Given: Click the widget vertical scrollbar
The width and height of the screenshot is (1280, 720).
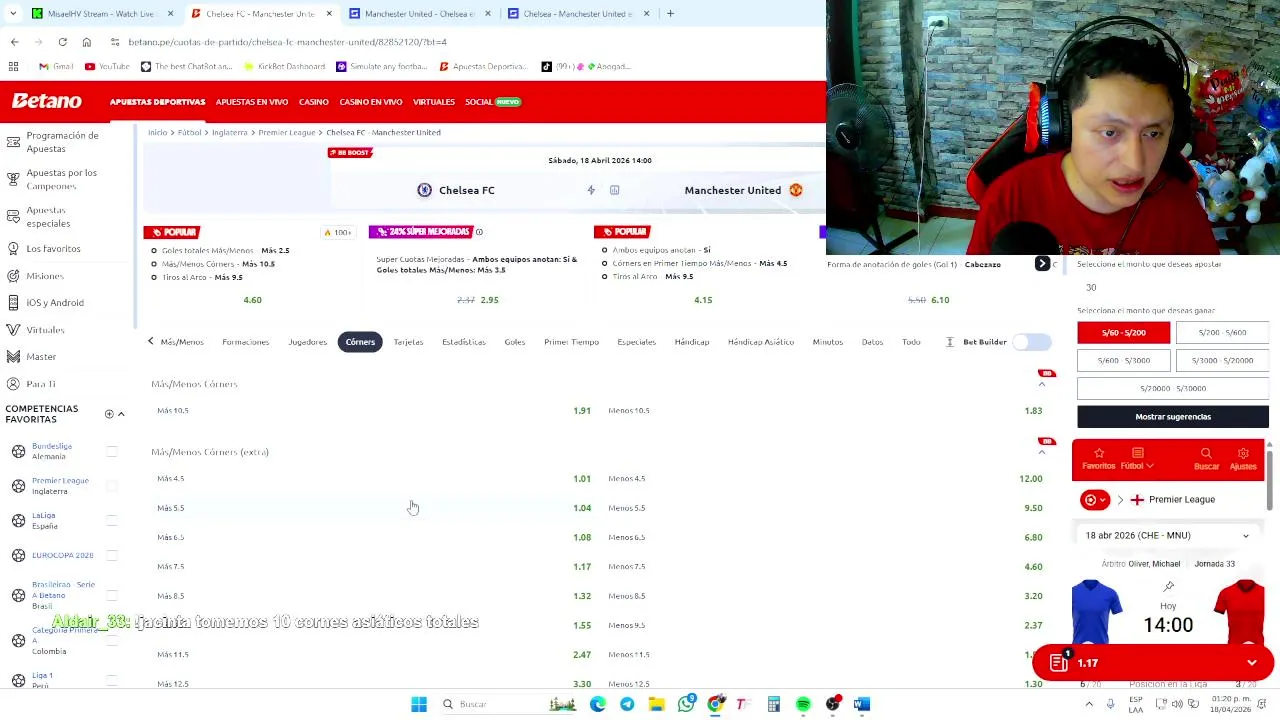Looking at the screenshot, I should (1270, 480).
